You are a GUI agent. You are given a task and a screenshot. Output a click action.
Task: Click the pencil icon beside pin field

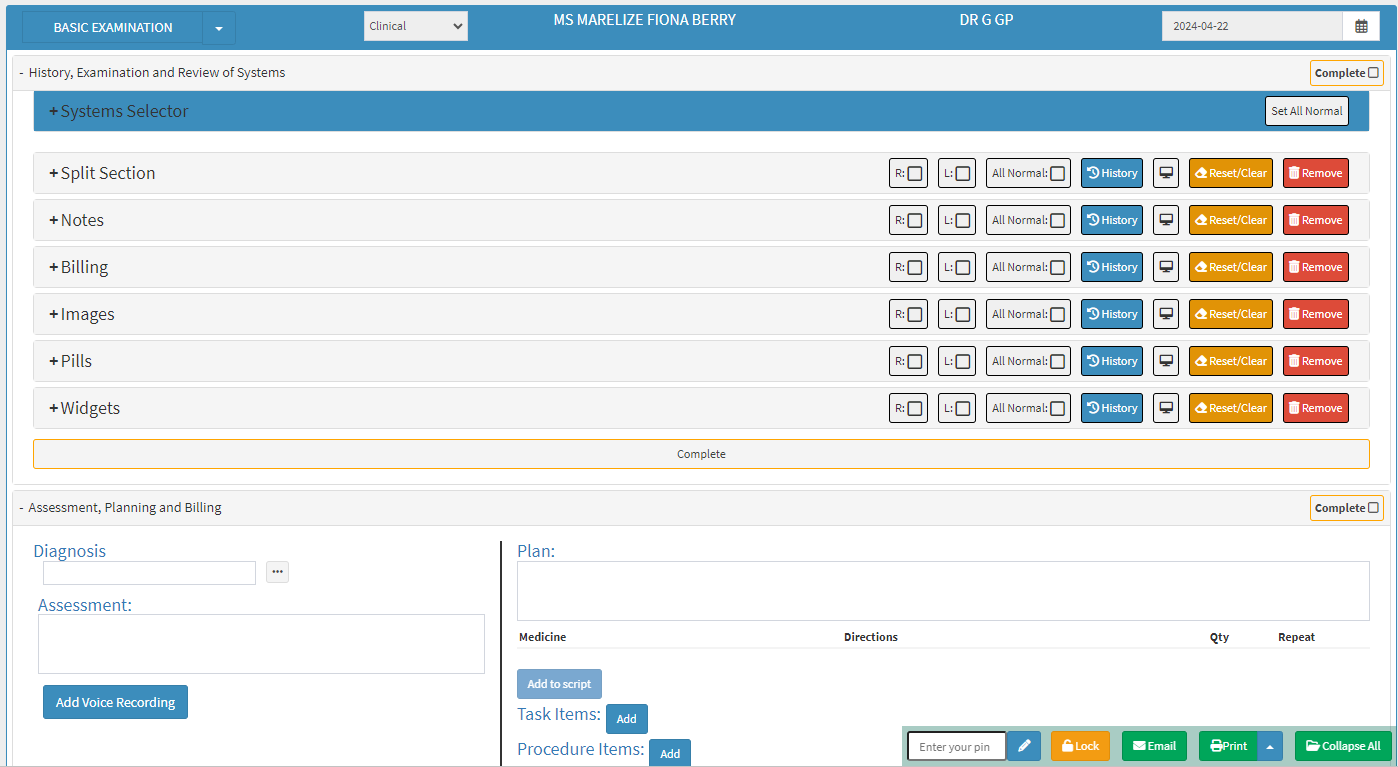pyautogui.click(x=1024, y=746)
